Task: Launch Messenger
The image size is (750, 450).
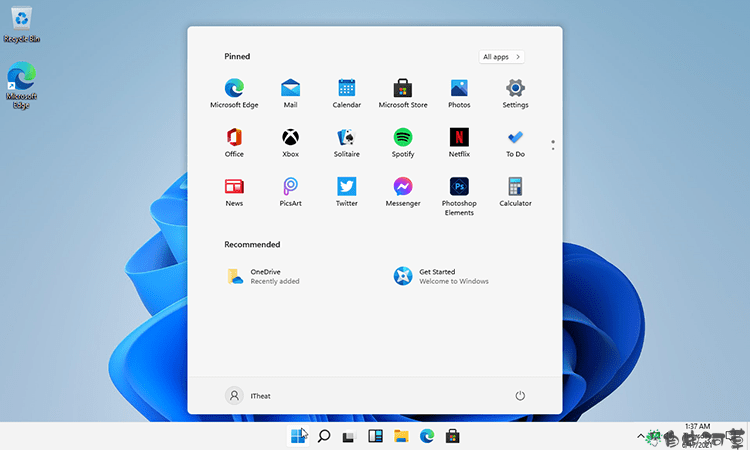Action: [x=403, y=192]
